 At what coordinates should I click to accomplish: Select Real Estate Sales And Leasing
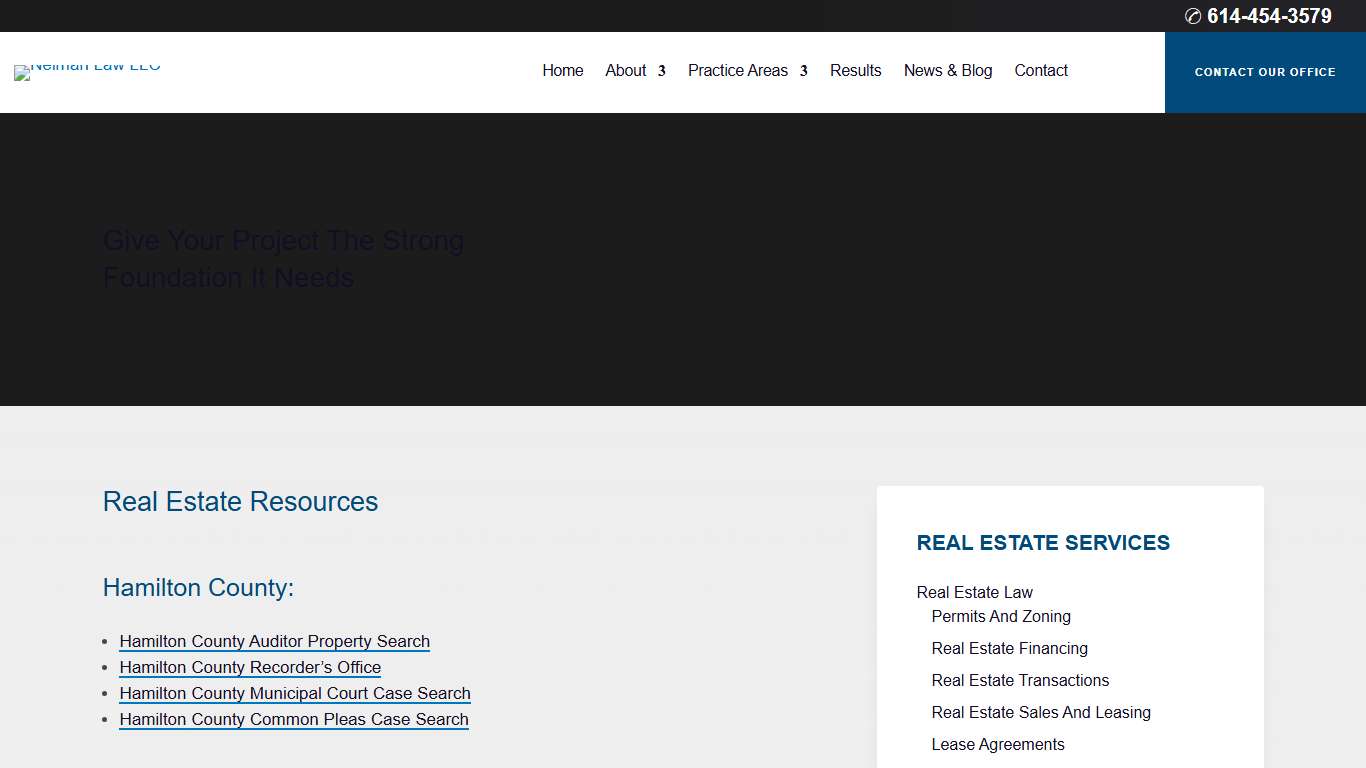[1041, 712]
